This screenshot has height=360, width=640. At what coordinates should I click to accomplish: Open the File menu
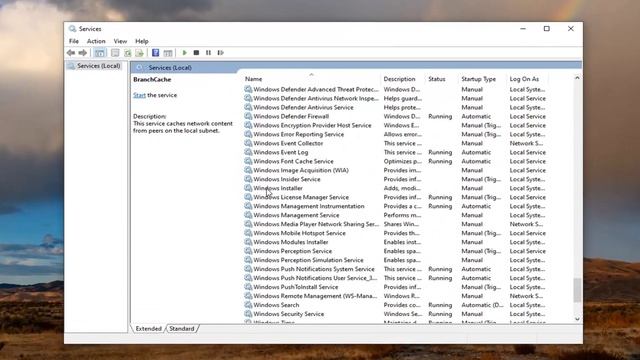pos(74,41)
